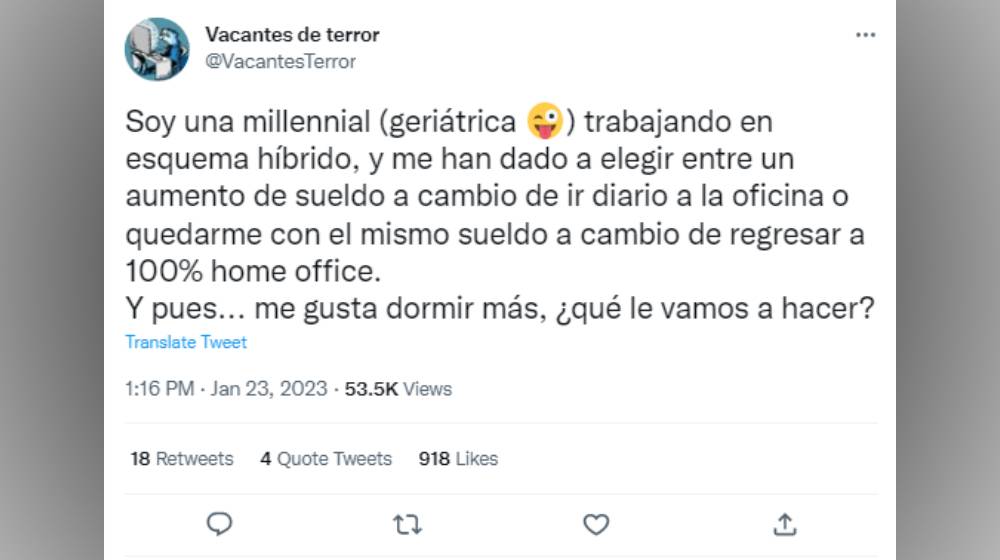
Task: Click the Translate Tweet link
Action: pyautogui.click(x=186, y=342)
